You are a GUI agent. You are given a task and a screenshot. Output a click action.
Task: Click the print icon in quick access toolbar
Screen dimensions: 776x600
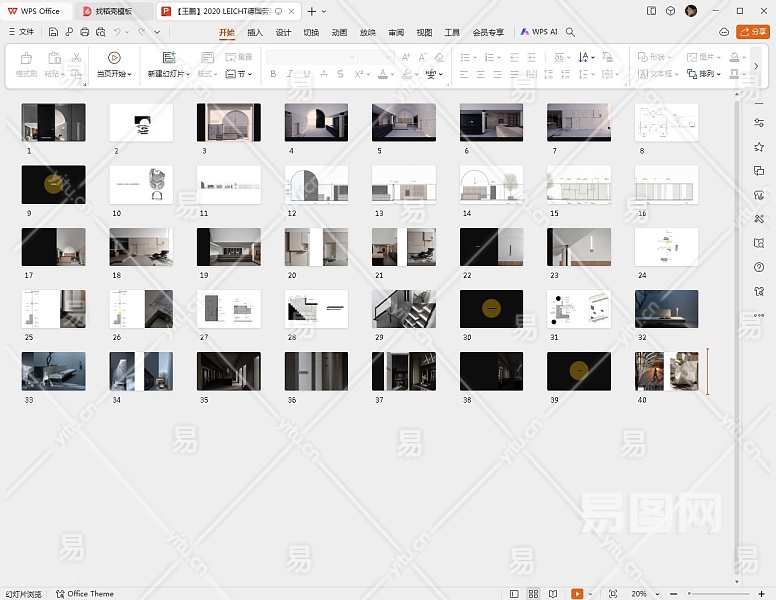85,32
